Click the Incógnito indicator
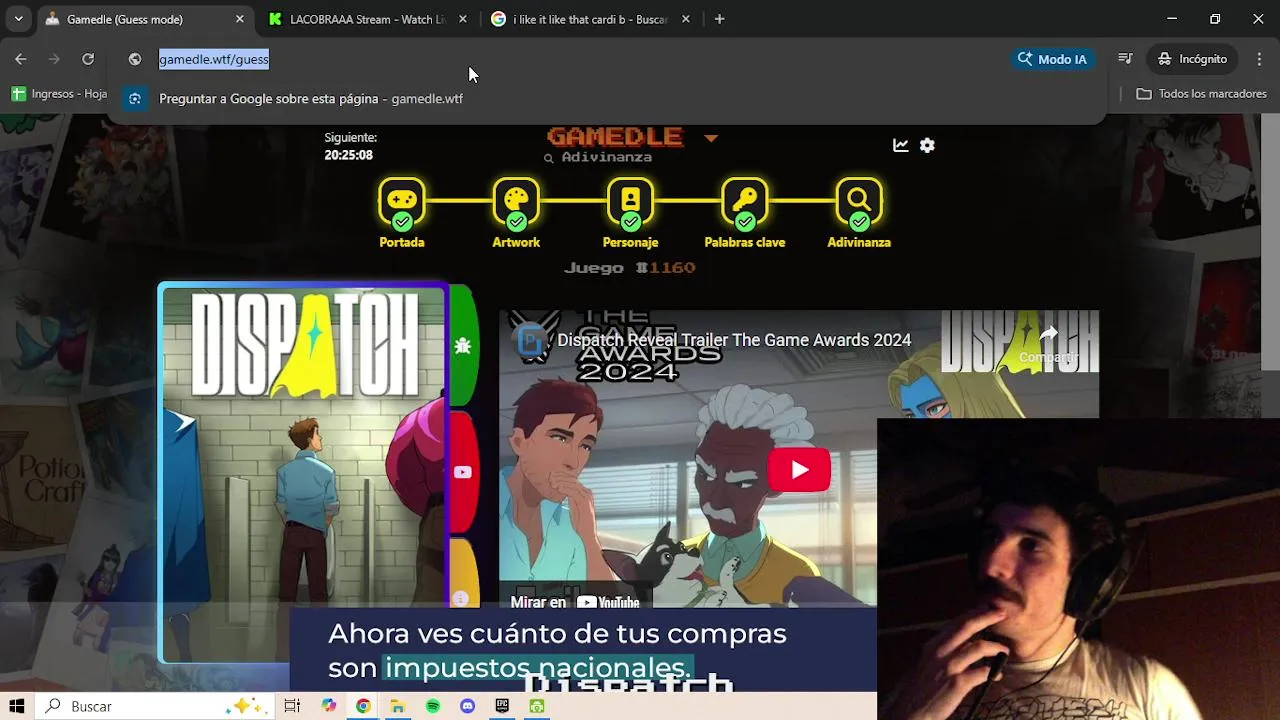The width and height of the screenshot is (1280, 720). click(1192, 59)
